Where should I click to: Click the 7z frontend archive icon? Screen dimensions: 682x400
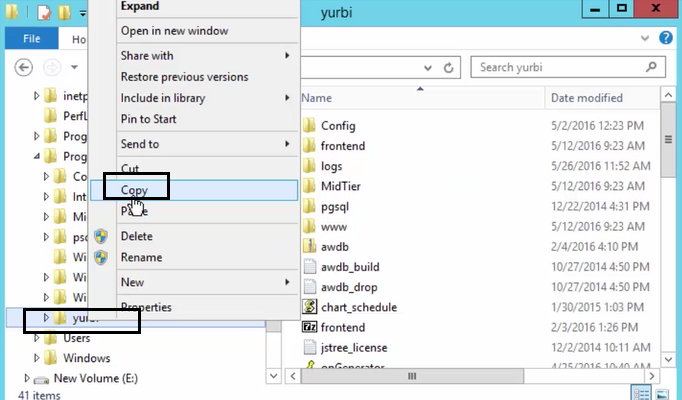tap(308, 327)
